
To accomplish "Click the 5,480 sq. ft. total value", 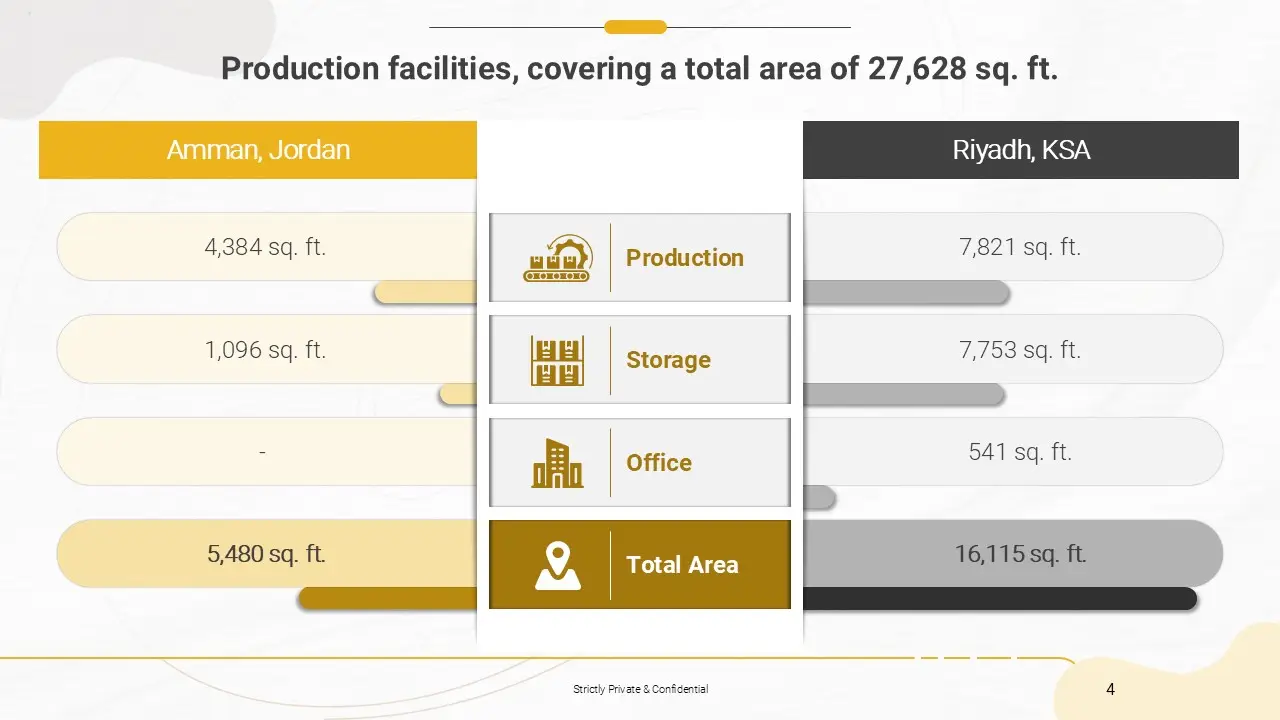I will (x=266, y=554).
